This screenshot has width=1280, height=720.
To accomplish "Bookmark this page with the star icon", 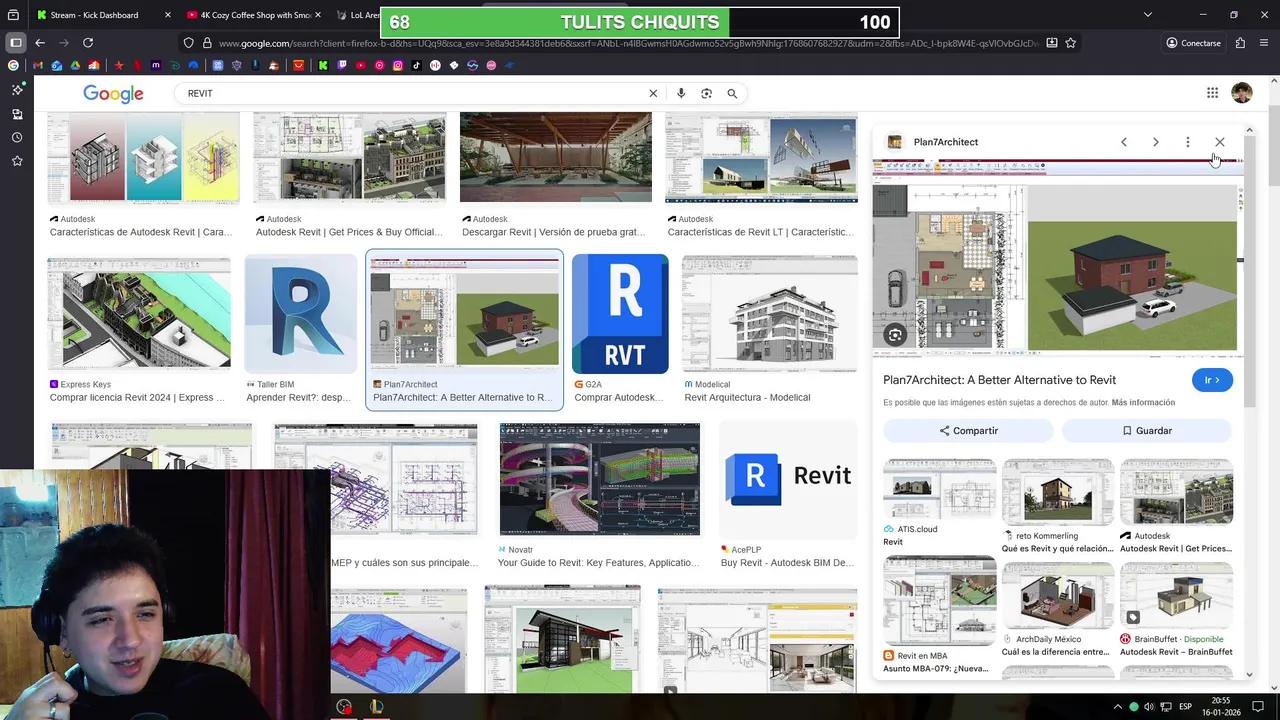I will [1071, 43].
